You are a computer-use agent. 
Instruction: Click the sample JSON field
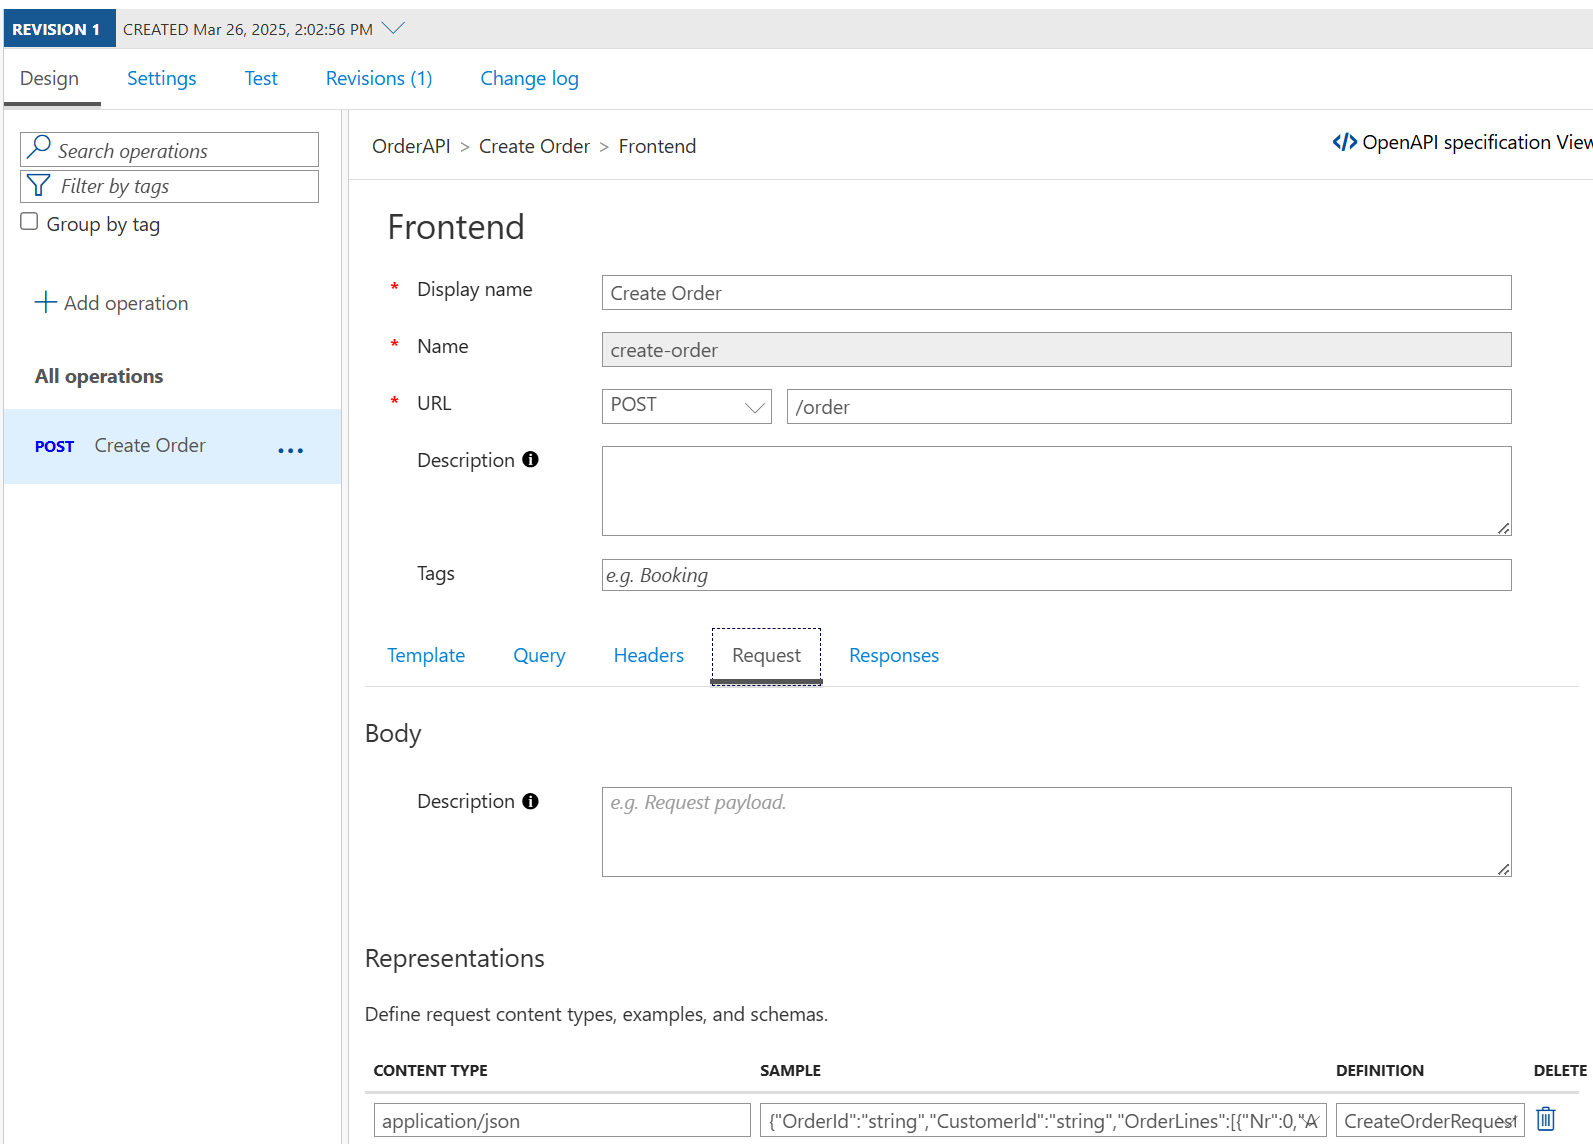[1043, 1120]
